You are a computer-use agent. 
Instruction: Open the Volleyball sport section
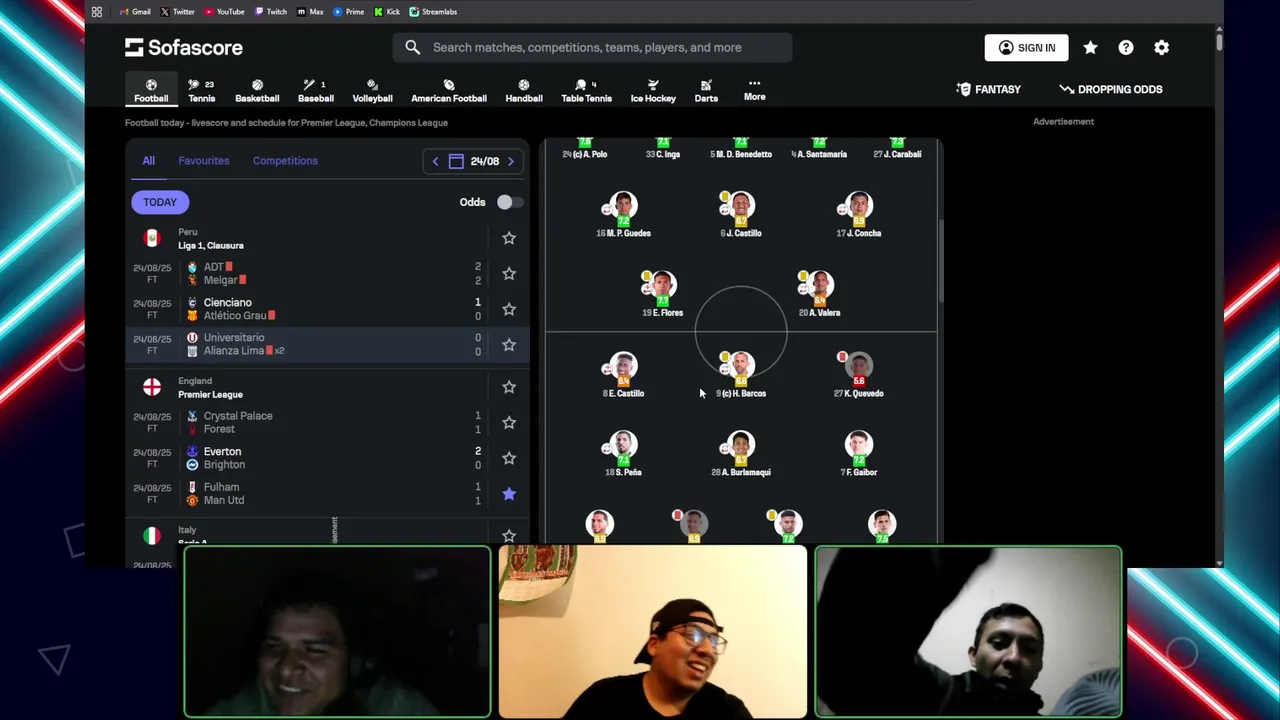(372, 90)
